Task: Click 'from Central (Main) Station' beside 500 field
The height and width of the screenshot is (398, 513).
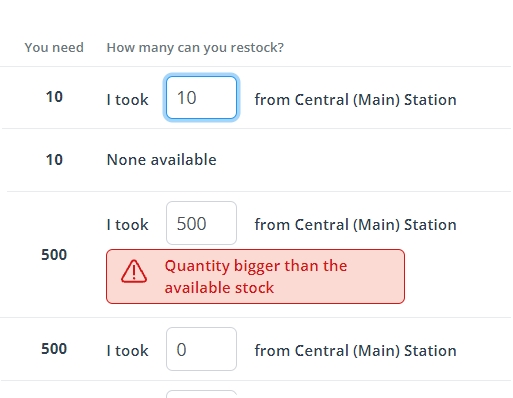Action: [x=356, y=225]
